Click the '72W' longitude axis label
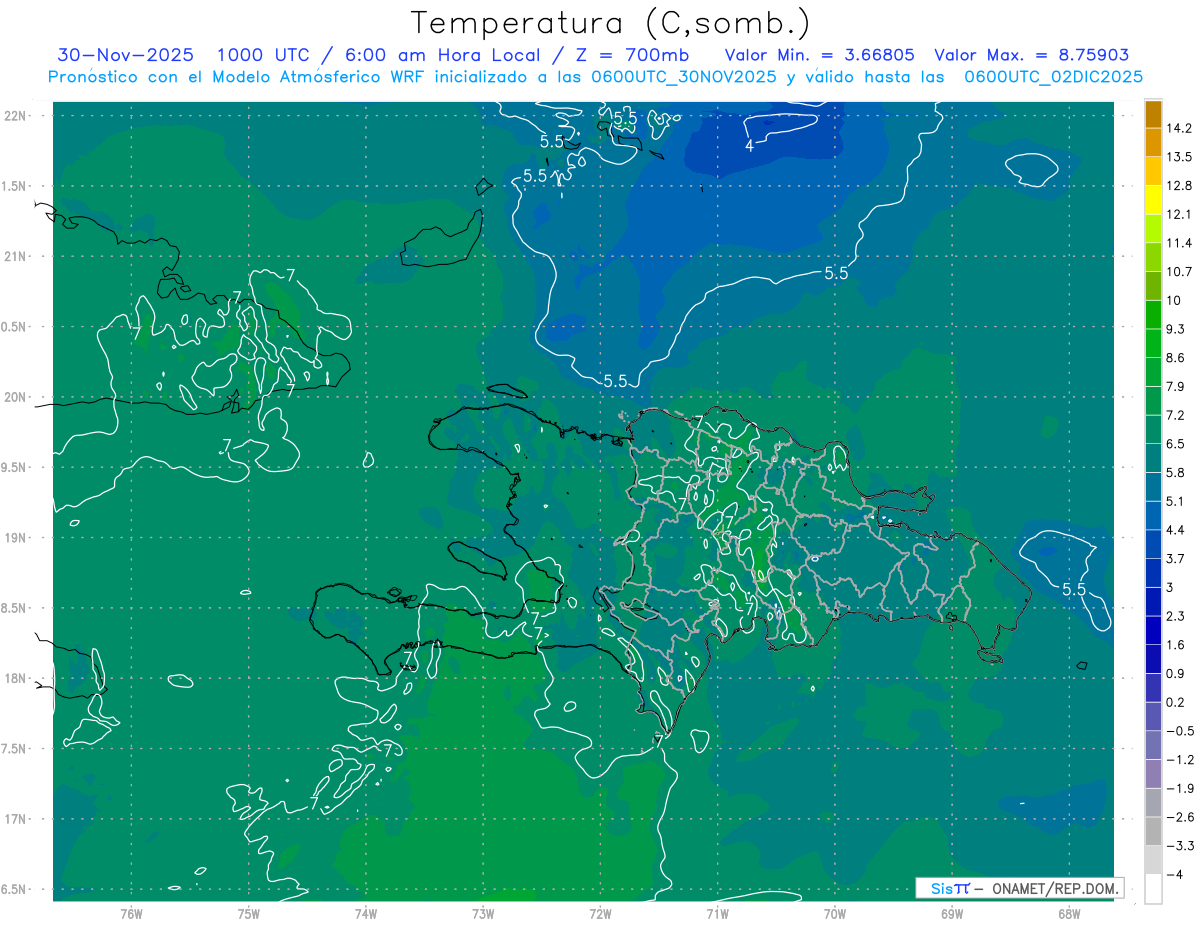The width and height of the screenshot is (1200, 927). click(600, 914)
